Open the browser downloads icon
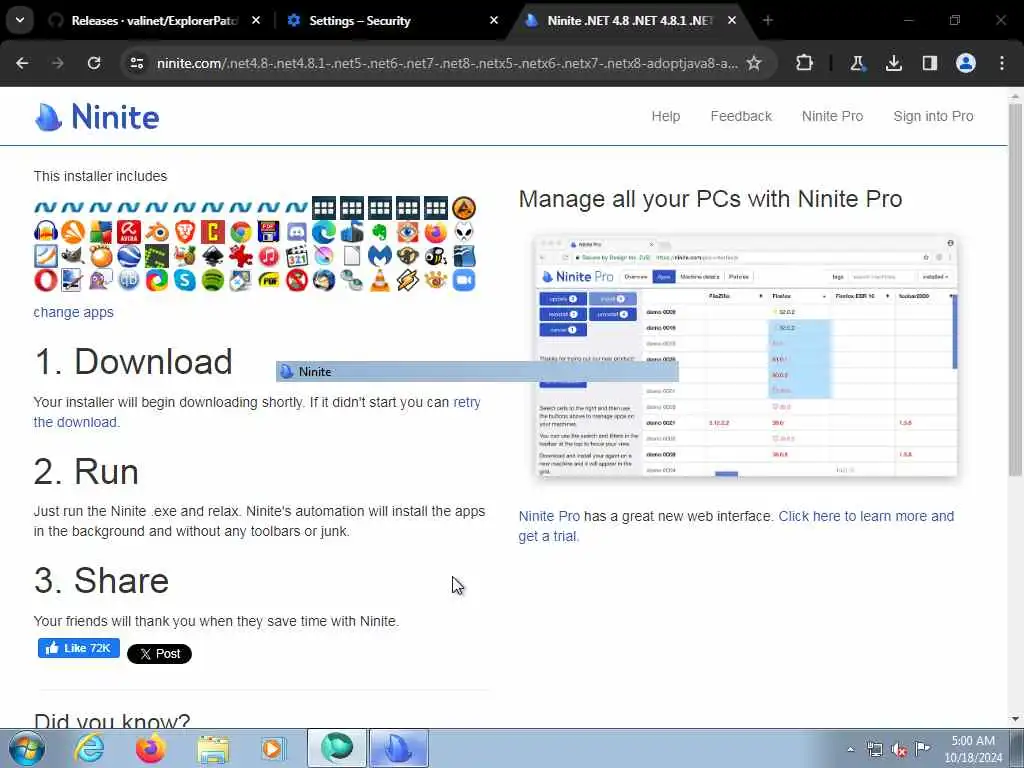Screen dimensions: 1024x768 [x=893, y=63]
